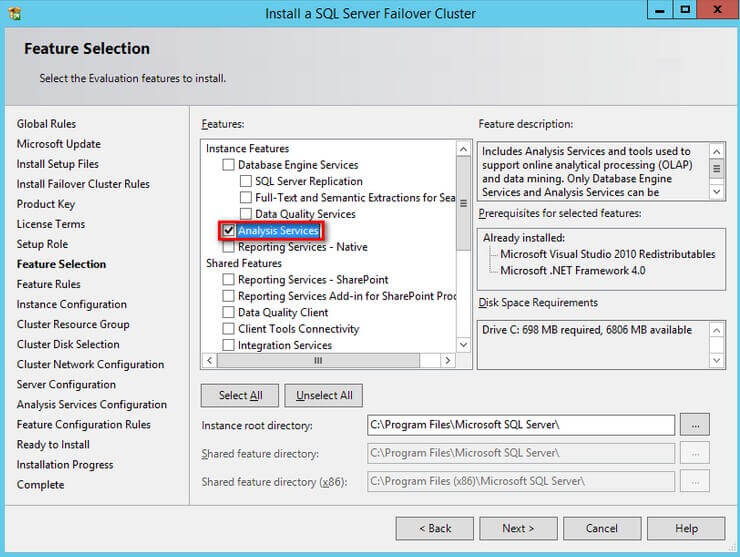This screenshot has width=740, height=557.
Task: Check the SQL Server Replication checkbox
Action: click(x=245, y=181)
